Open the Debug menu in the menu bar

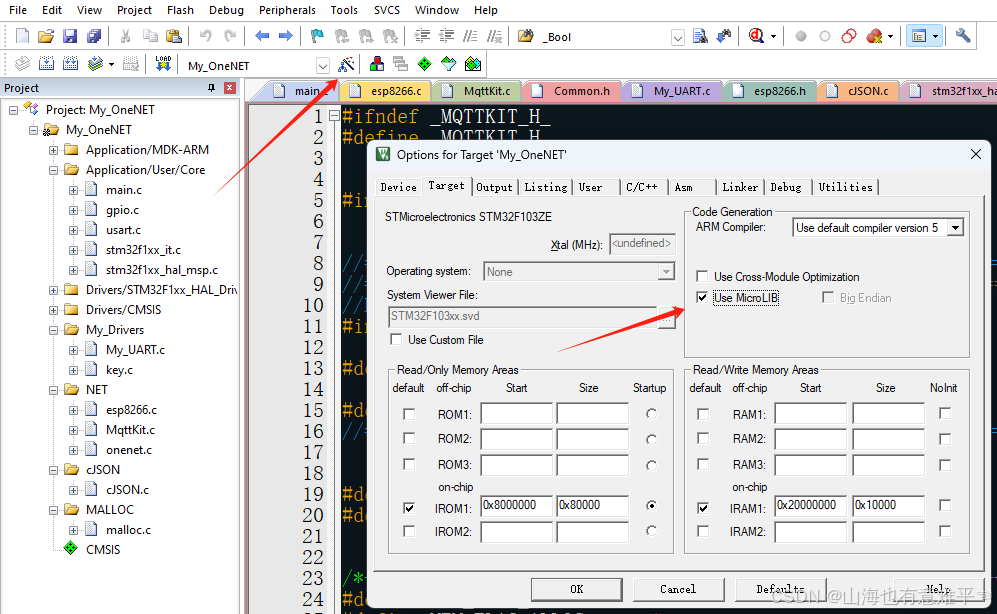[x=226, y=10]
